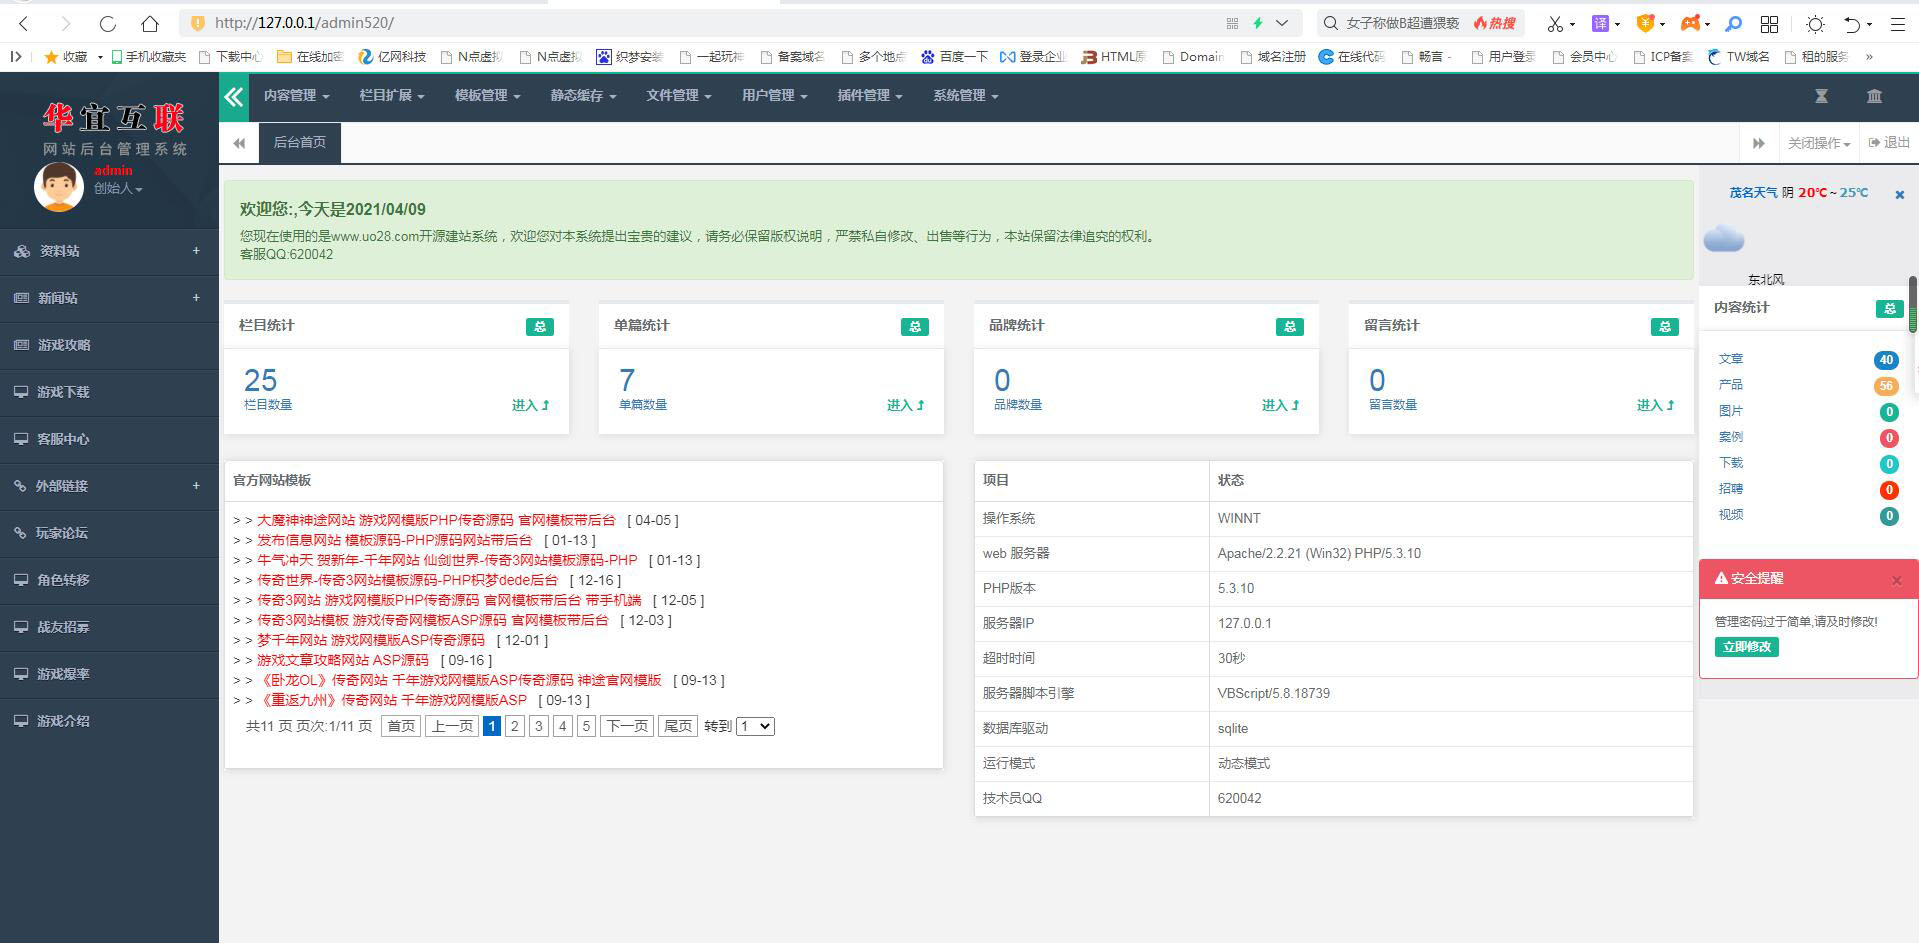This screenshot has width=1919, height=943.
Task: Click 进入 under 单篇数量
Action: tap(905, 405)
